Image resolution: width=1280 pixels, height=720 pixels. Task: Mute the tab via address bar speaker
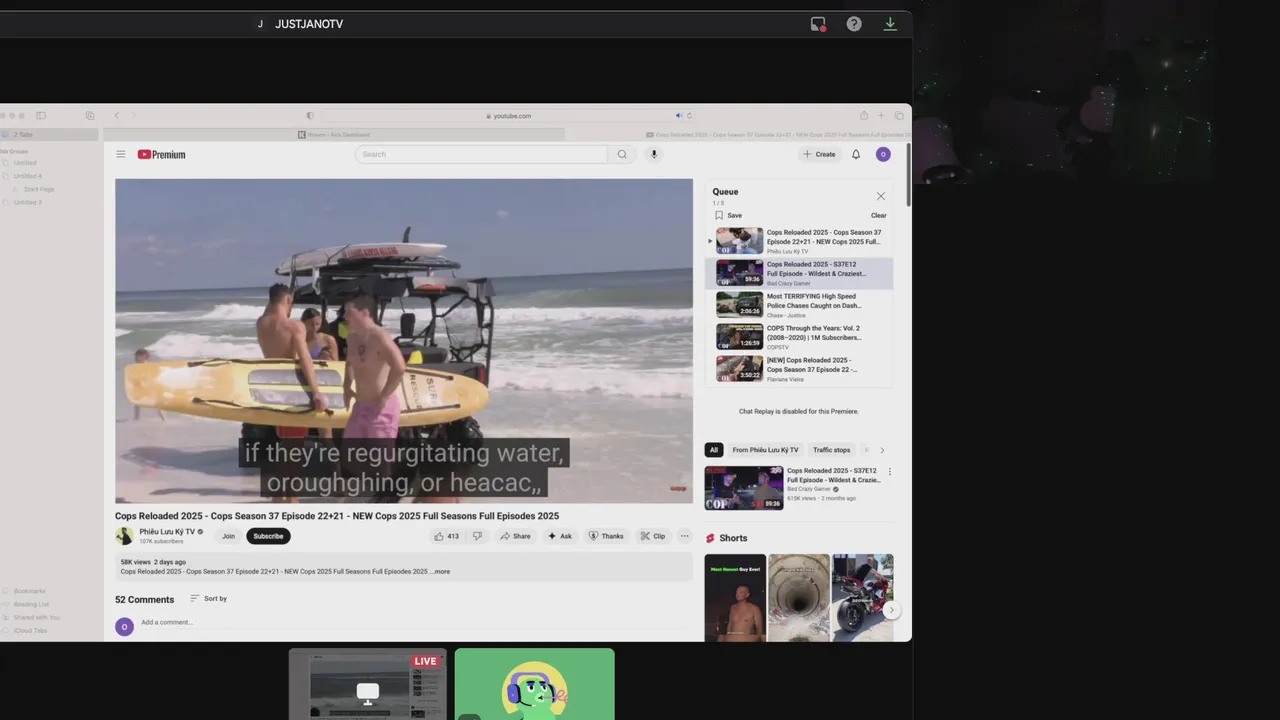[x=679, y=116]
